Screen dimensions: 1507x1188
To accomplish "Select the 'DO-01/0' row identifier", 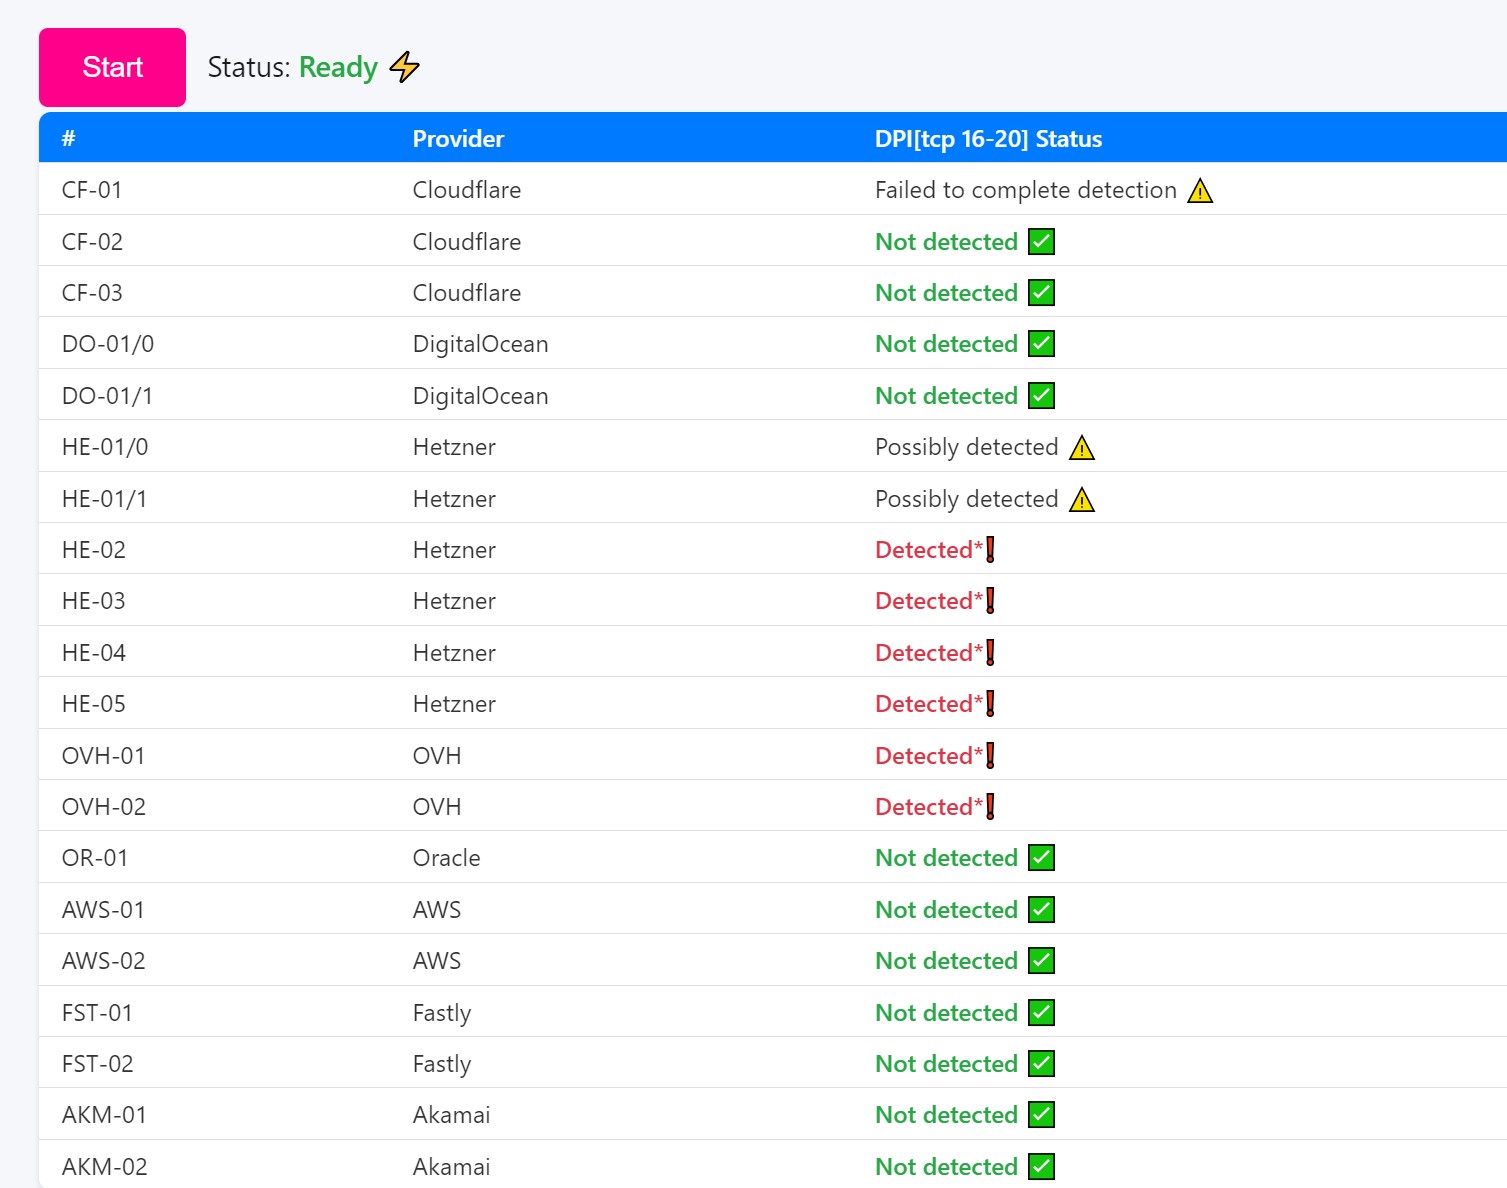I will point(108,344).
